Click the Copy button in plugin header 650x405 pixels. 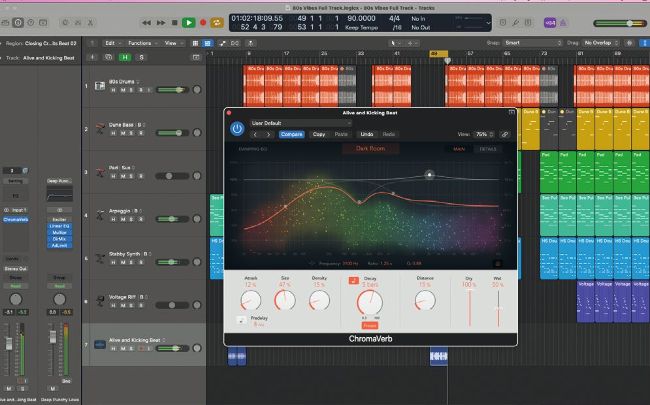[x=319, y=134]
